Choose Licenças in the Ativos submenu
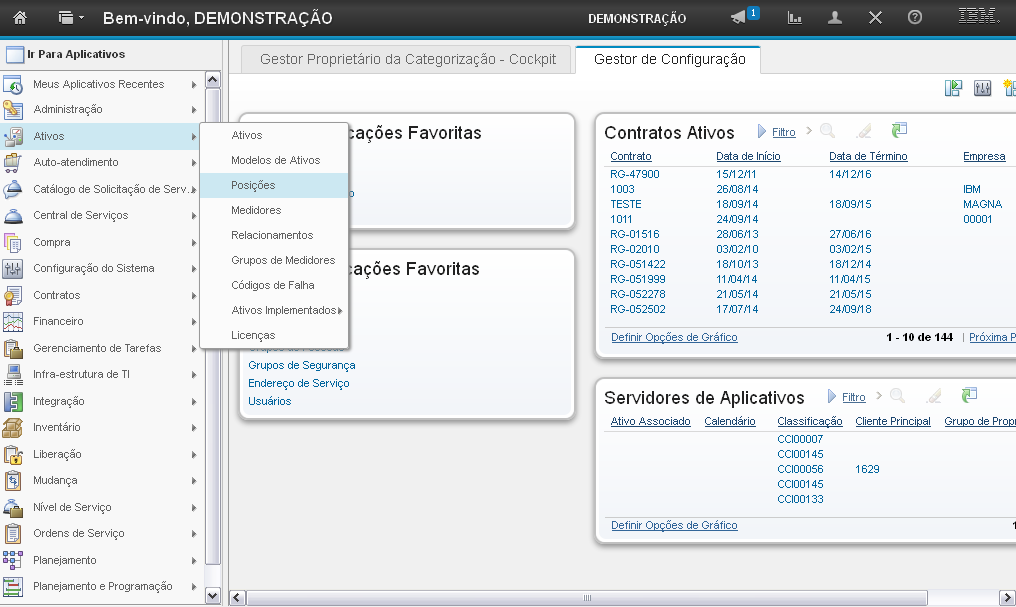 (253, 335)
